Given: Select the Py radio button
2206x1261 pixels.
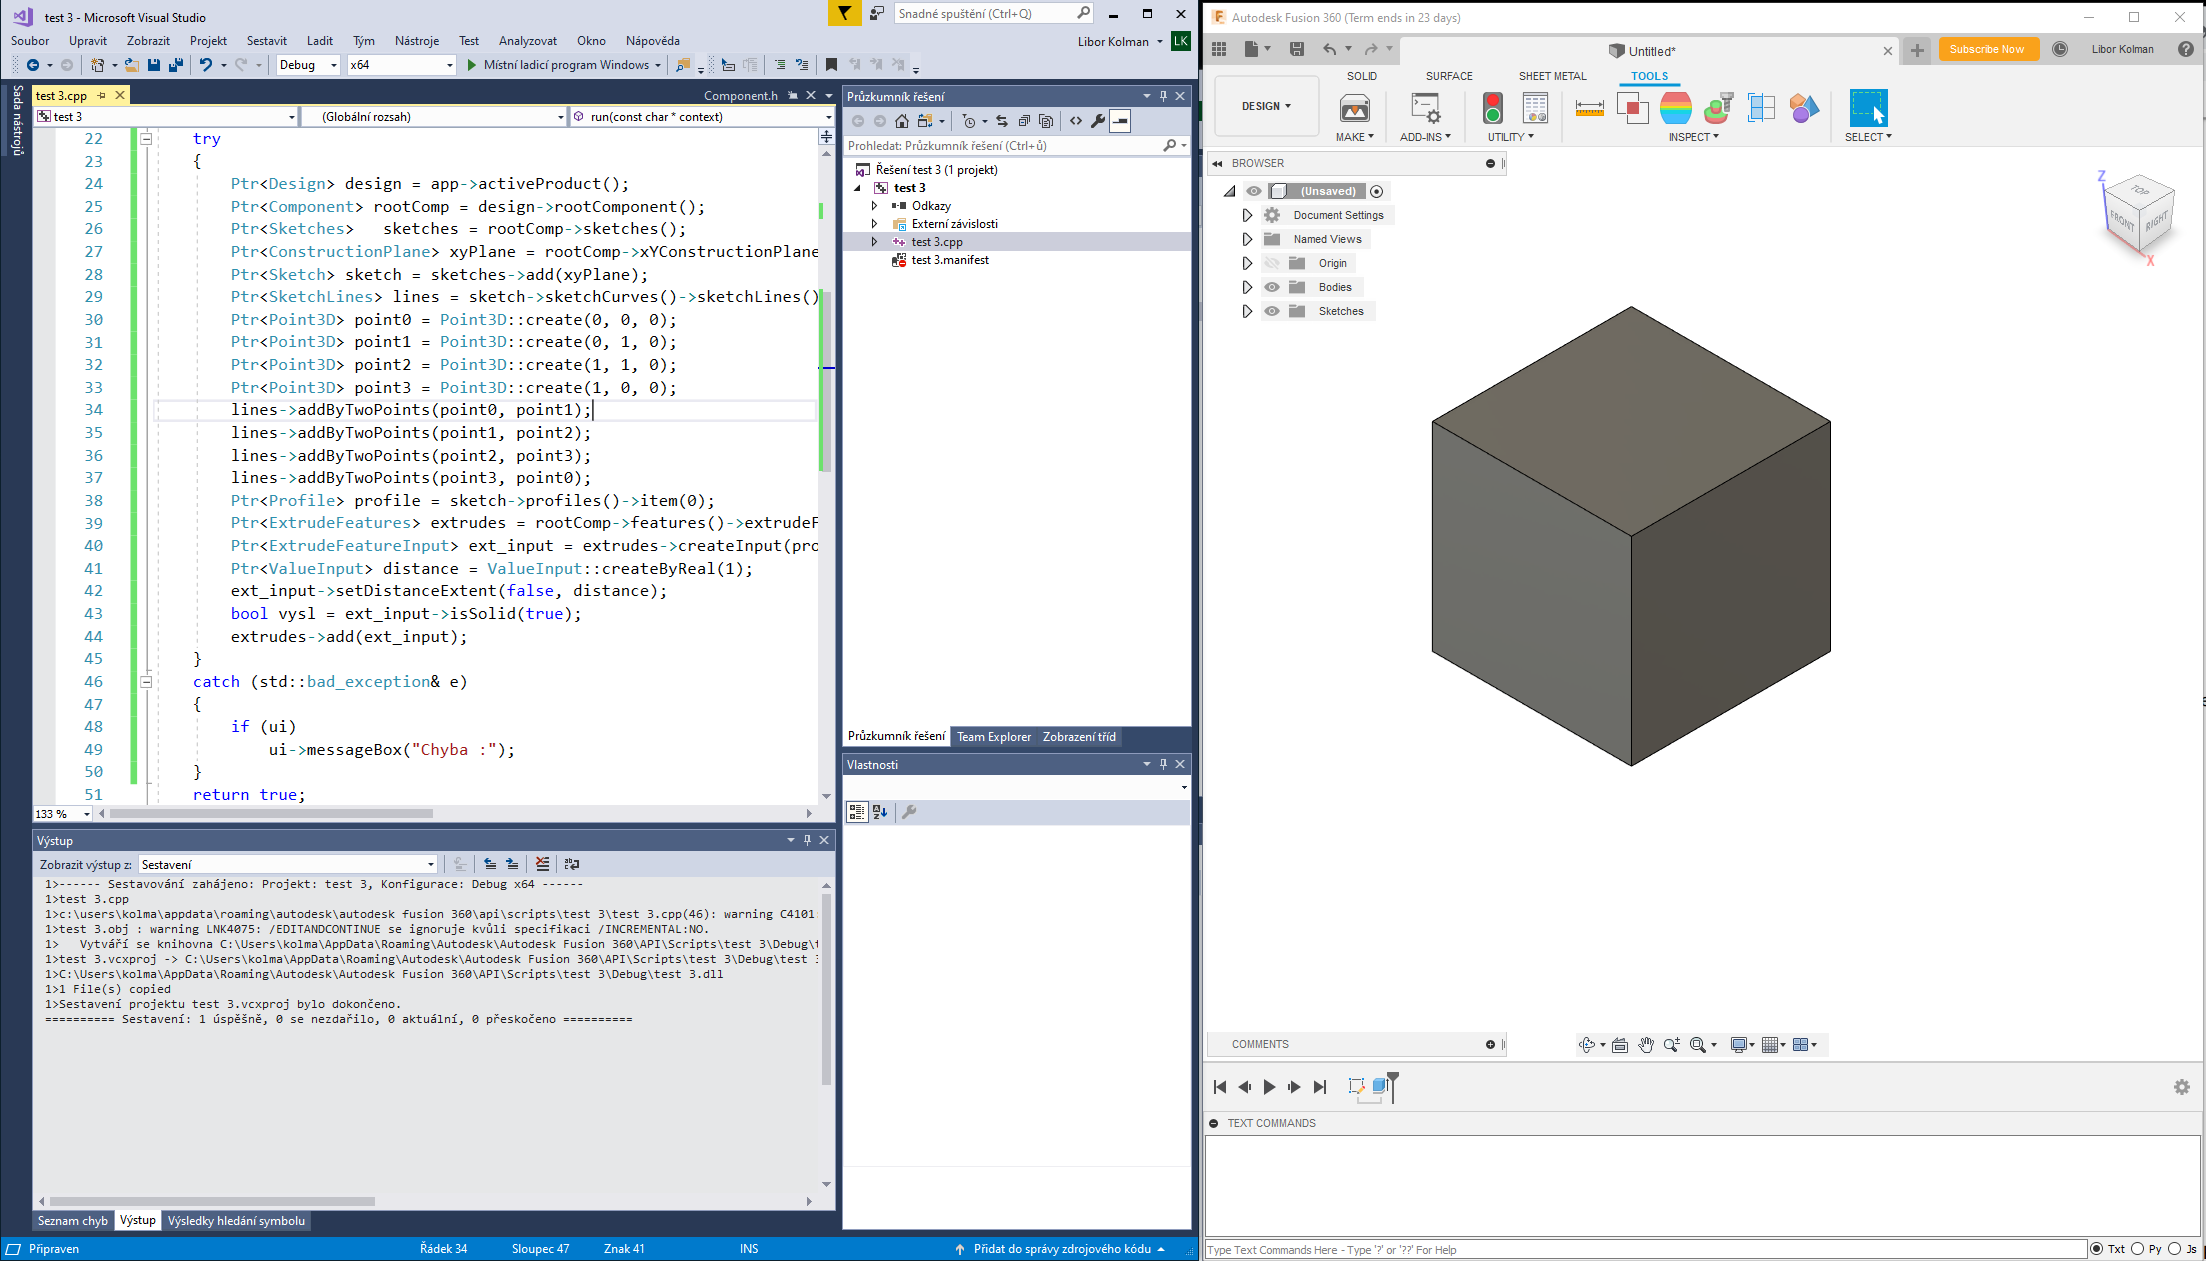Looking at the screenshot, I should click(x=2137, y=1249).
